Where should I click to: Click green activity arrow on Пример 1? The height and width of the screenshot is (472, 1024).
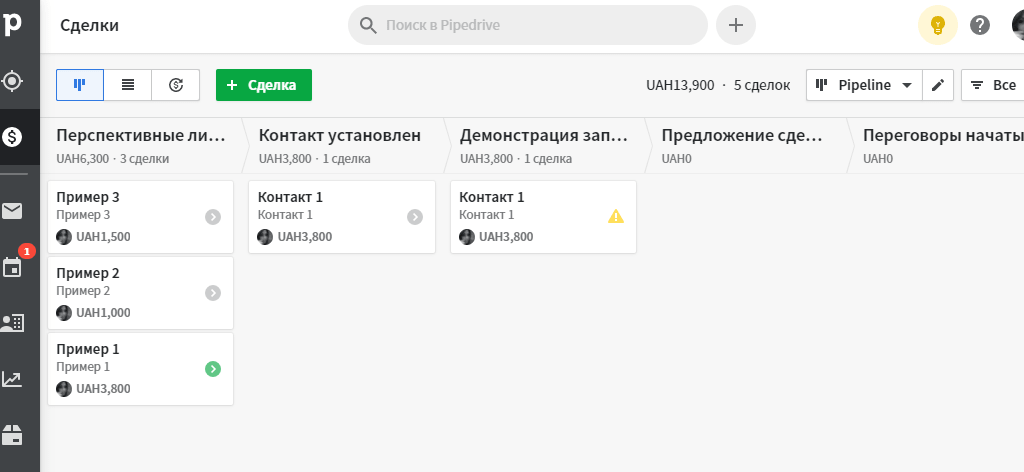click(x=213, y=369)
